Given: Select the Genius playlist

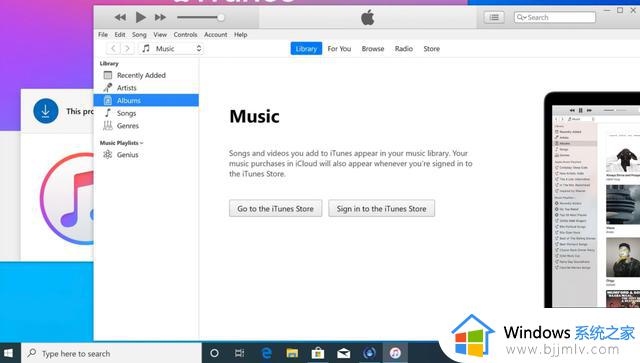Looking at the screenshot, I should (146, 155).
